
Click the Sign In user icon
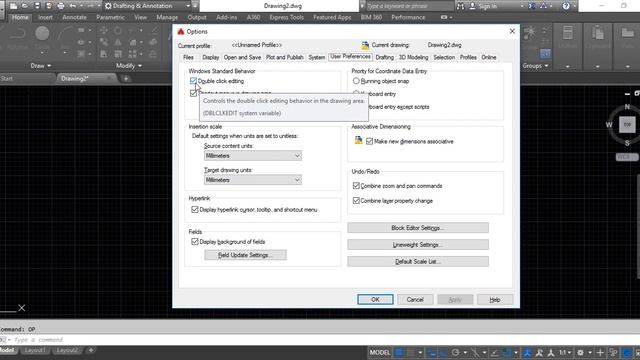click(473, 6)
